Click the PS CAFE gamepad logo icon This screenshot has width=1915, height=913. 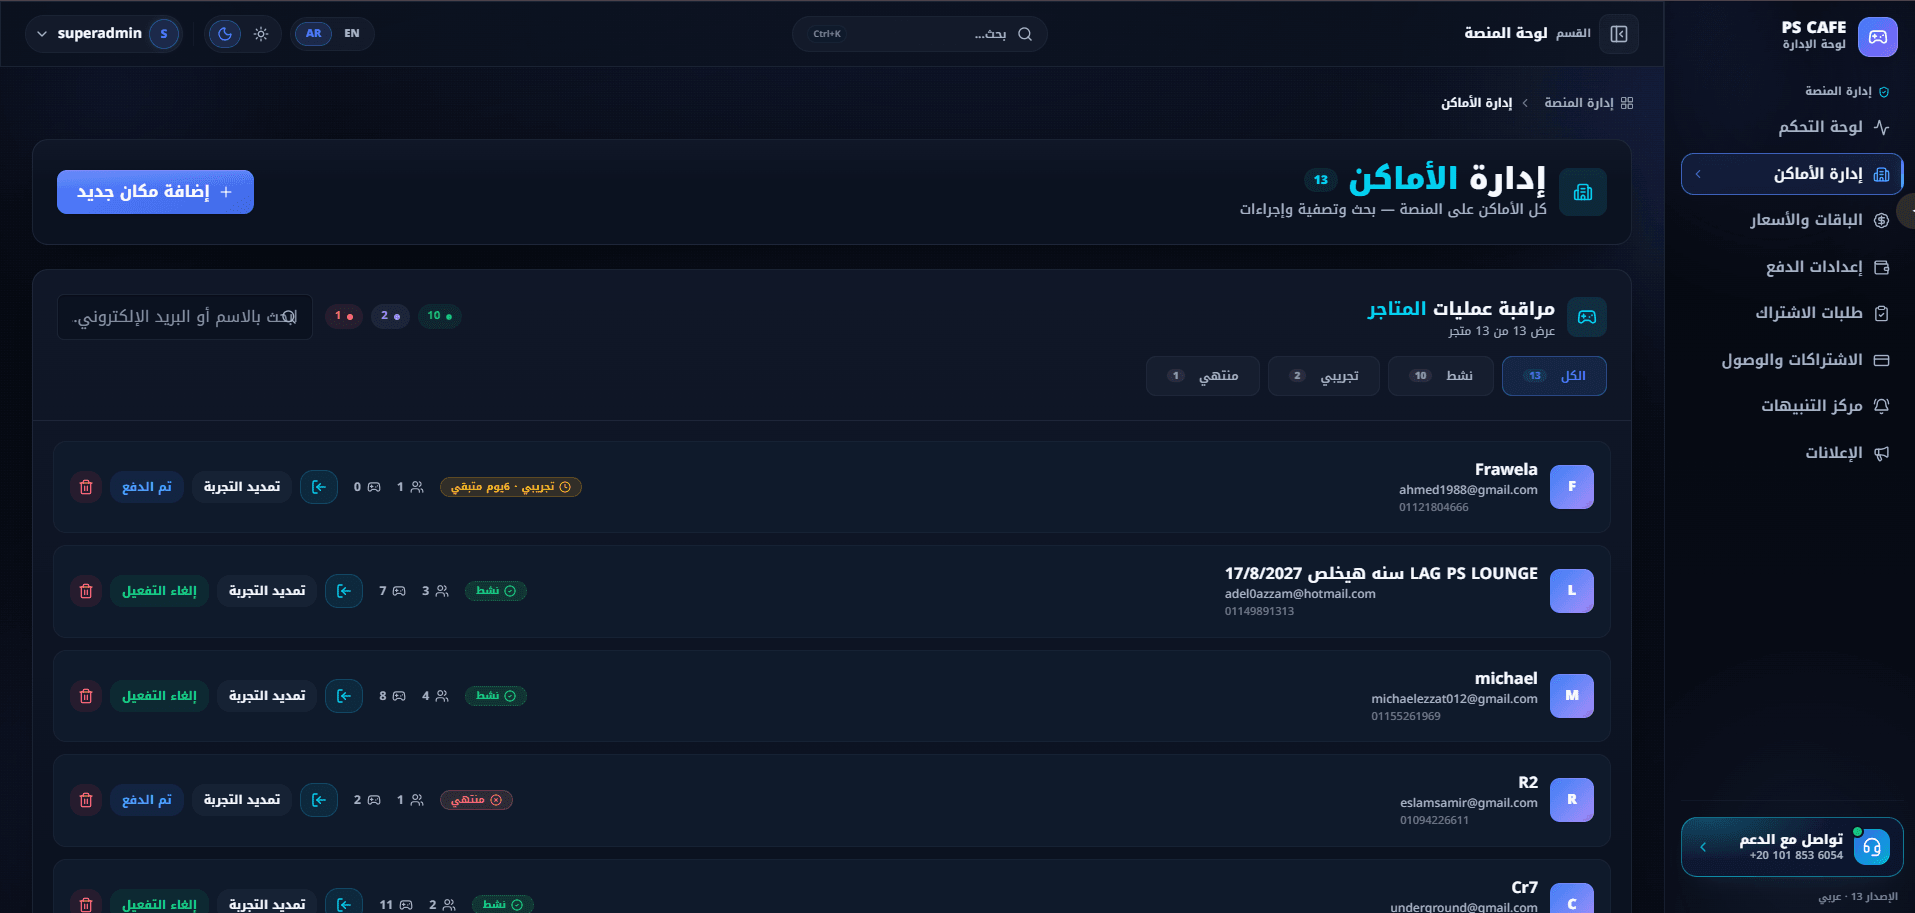point(1877,37)
